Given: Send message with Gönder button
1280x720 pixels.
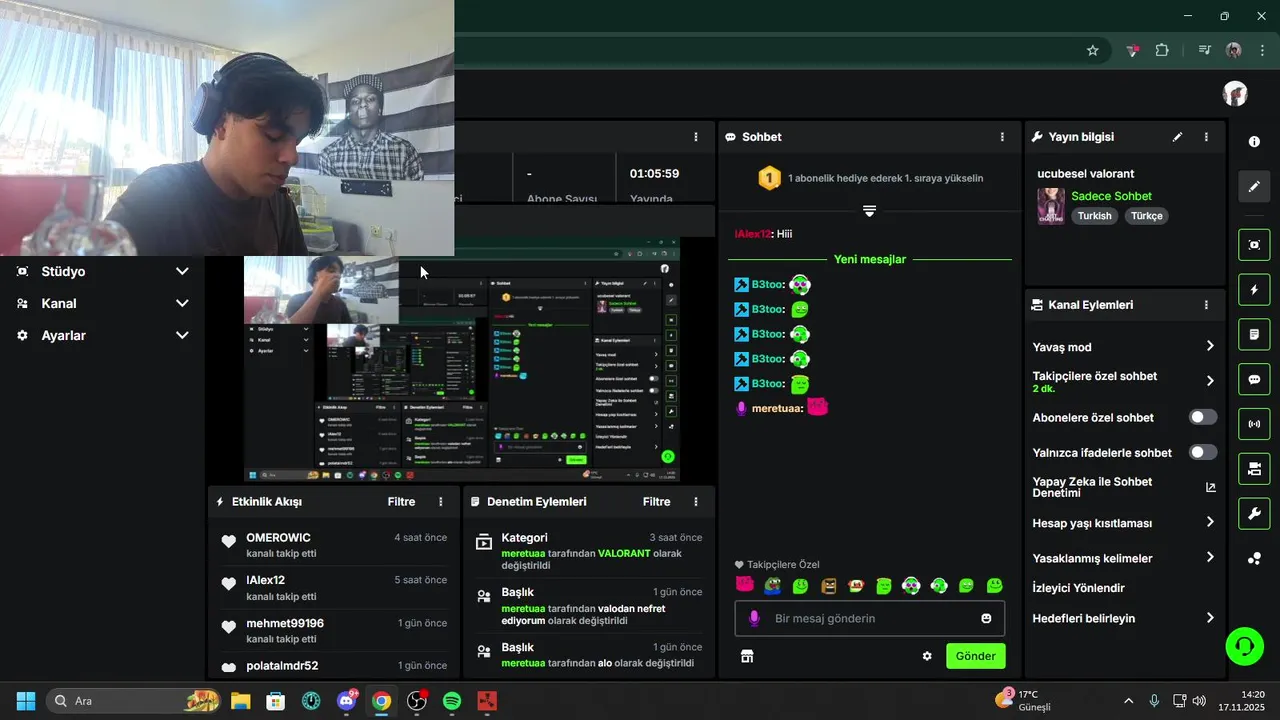Looking at the screenshot, I should (x=976, y=656).
